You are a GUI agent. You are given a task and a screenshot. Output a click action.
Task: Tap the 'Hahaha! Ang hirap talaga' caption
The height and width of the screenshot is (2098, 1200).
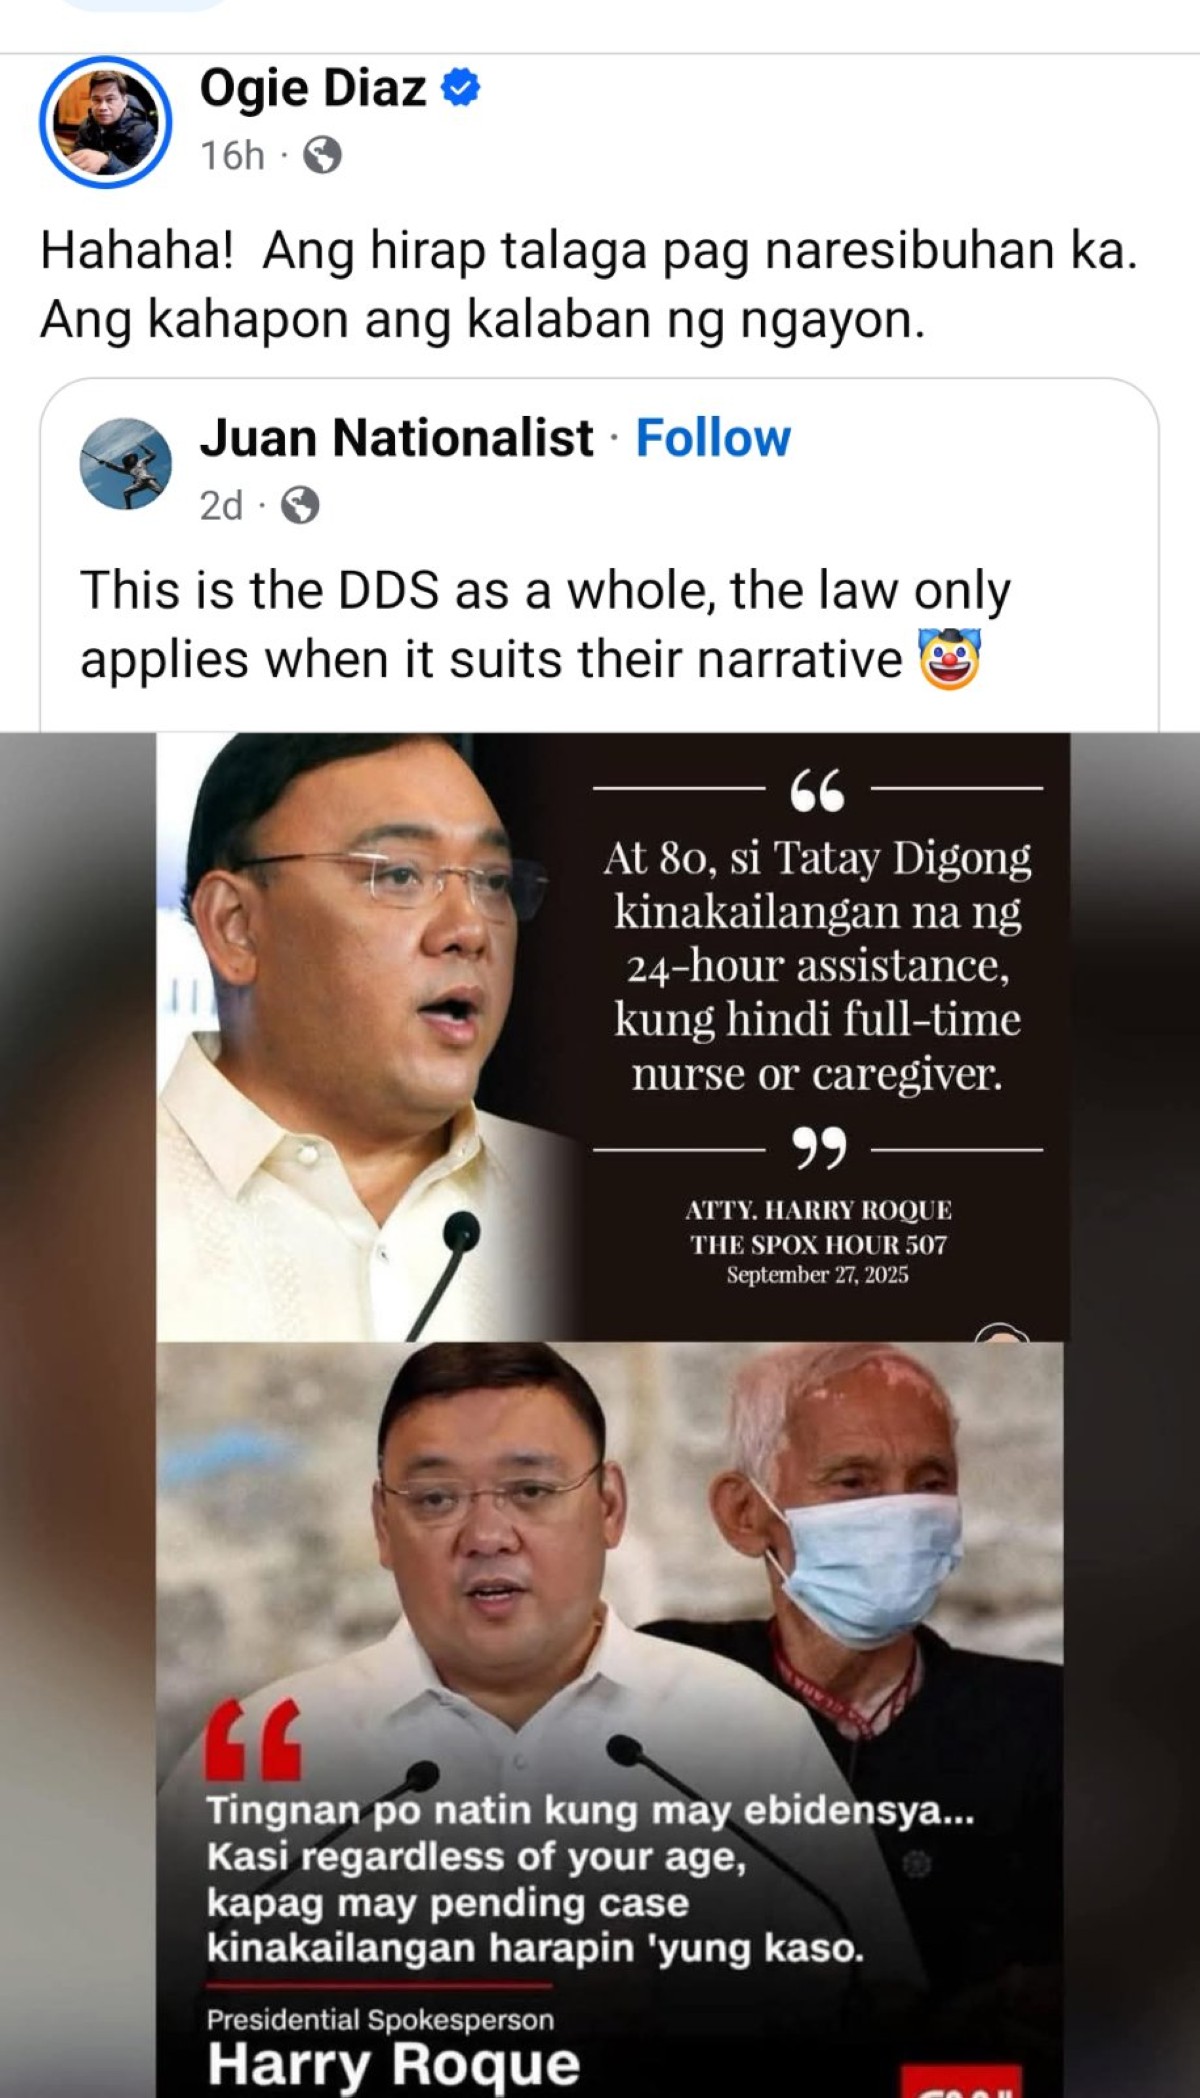pyautogui.click(x=589, y=285)
